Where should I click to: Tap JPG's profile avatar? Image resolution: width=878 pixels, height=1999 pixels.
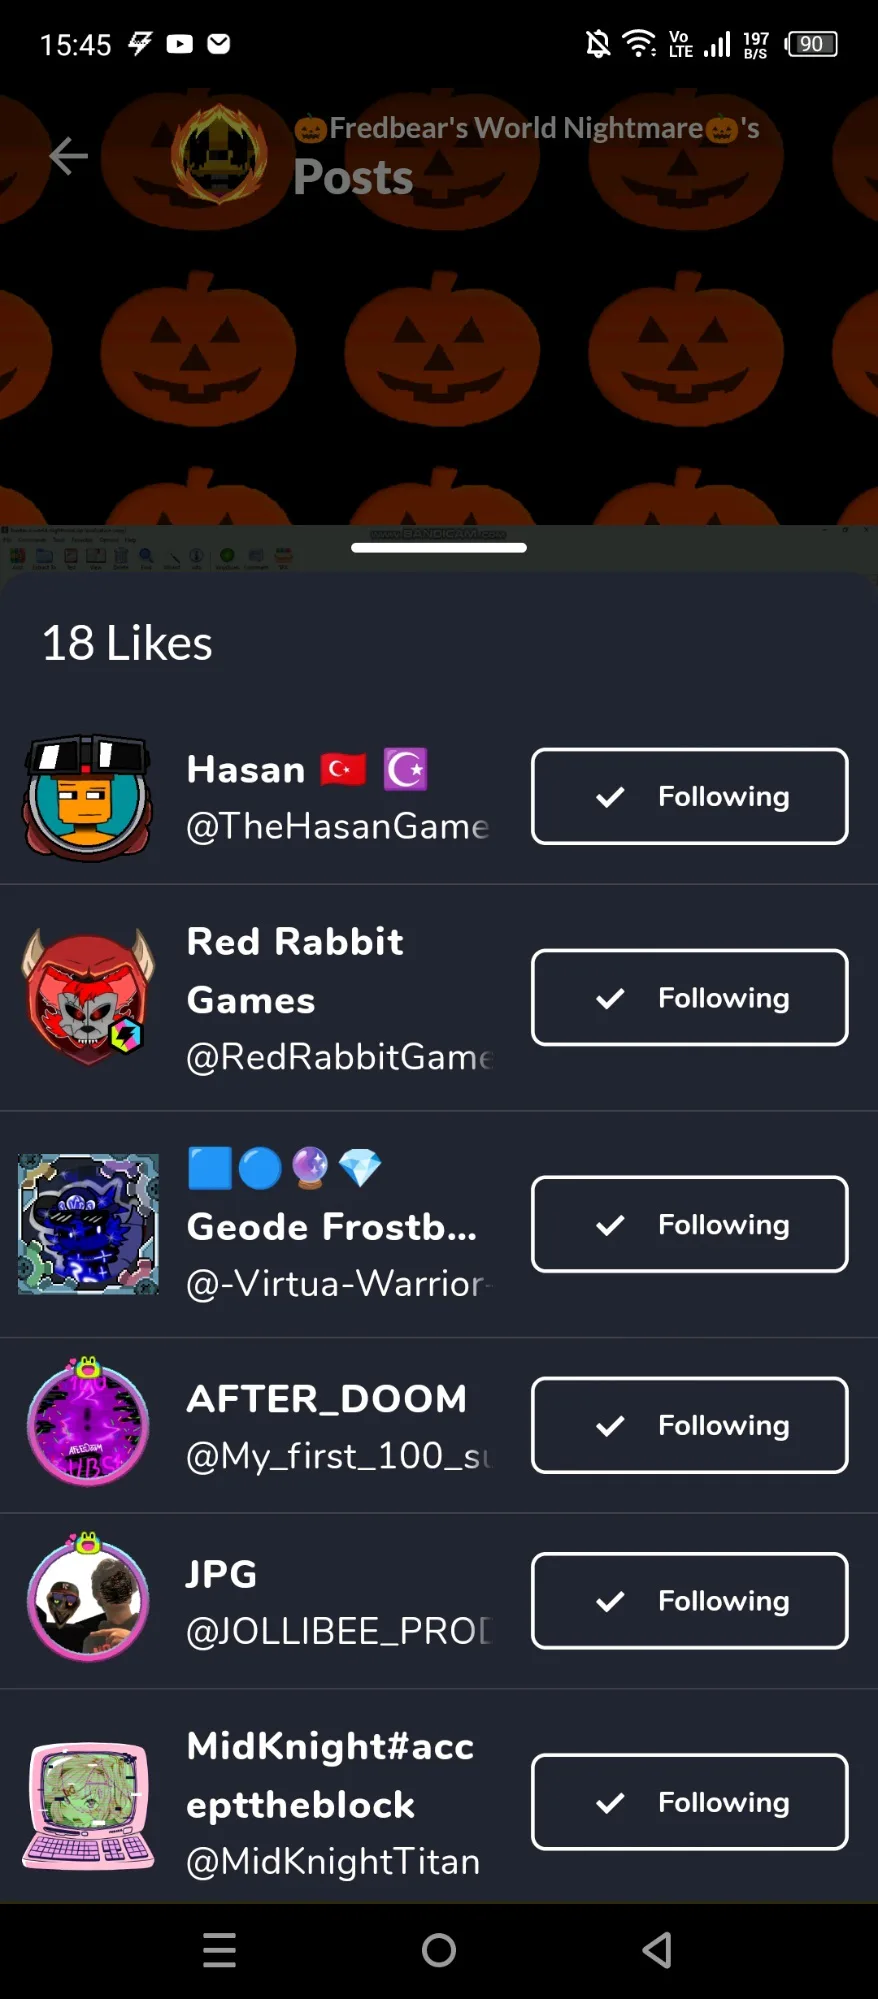point(89,1599)
